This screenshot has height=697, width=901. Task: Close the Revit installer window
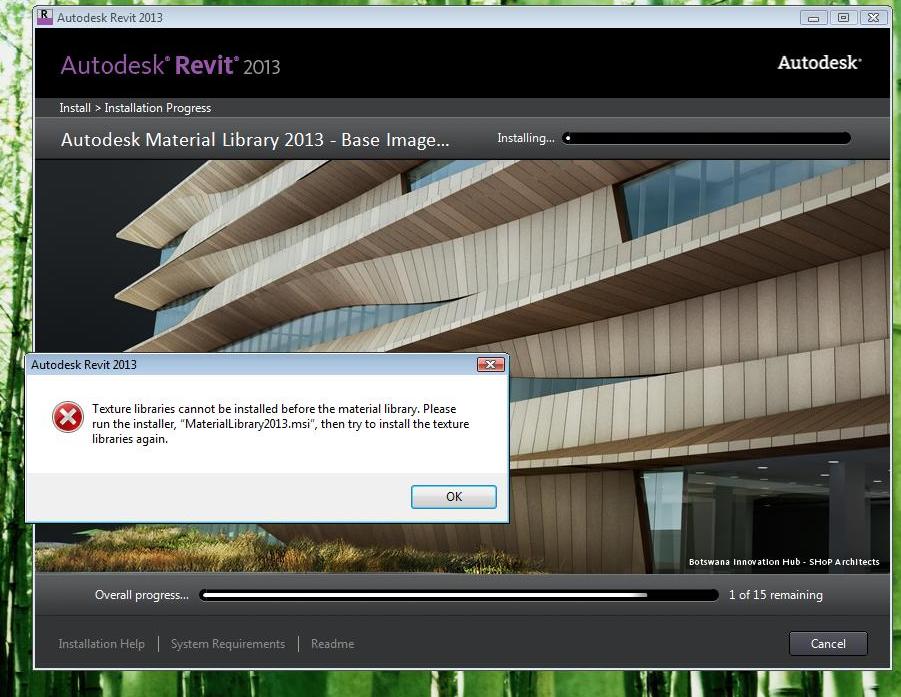pos(873,18)
